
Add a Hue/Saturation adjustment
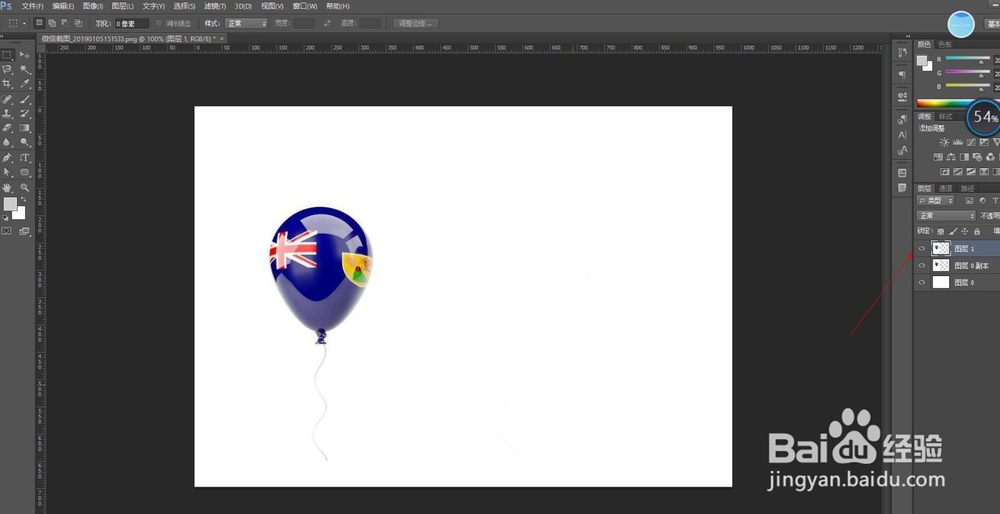point(938,157)
